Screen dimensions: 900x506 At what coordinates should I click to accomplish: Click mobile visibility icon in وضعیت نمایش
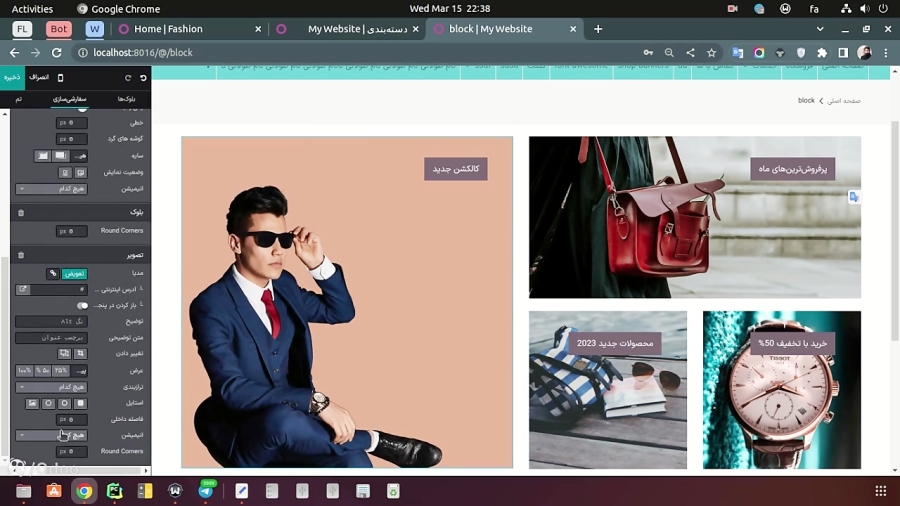click(x=65, y=172)
